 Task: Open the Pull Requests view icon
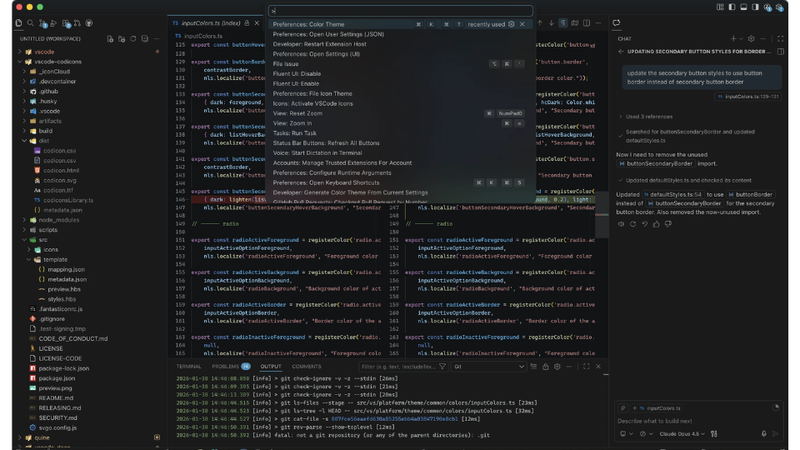pos(78,23)
